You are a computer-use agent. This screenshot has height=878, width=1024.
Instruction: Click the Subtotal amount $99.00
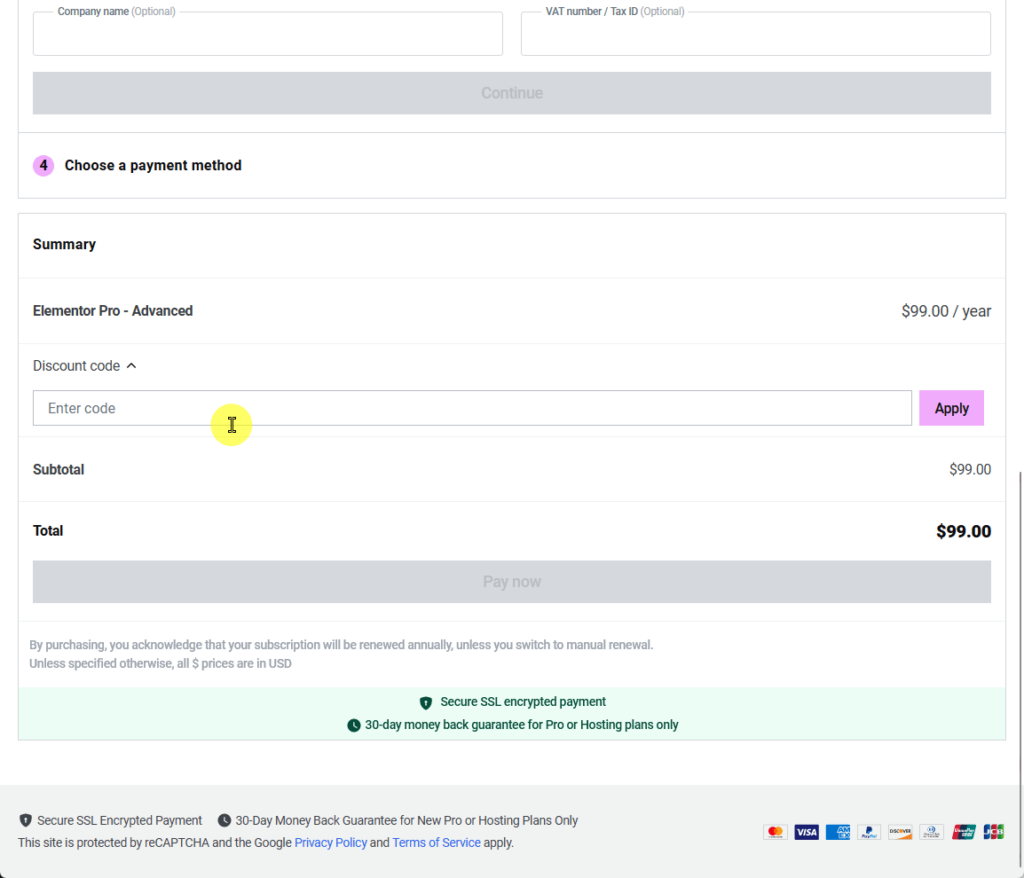click(970, 470)
